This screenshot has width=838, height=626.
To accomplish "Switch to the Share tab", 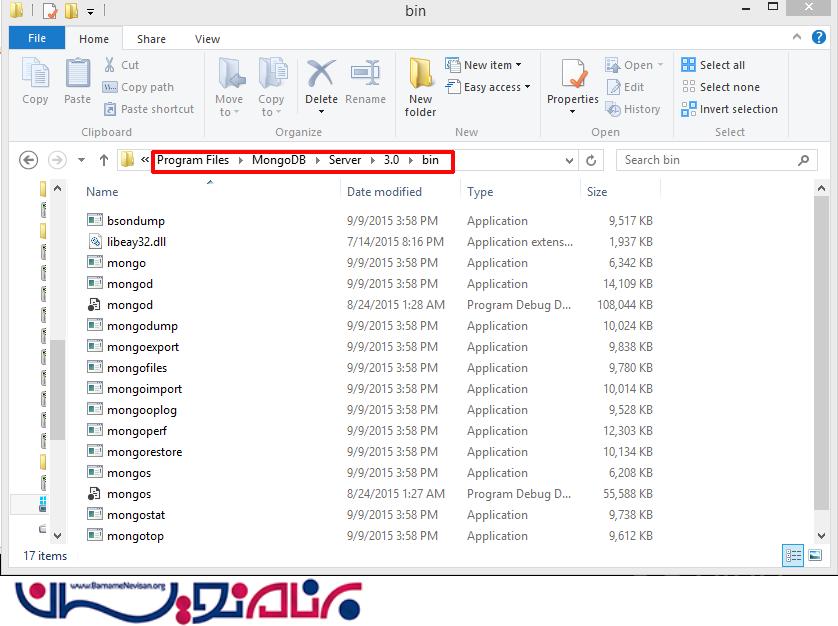I will pos(151,39).
